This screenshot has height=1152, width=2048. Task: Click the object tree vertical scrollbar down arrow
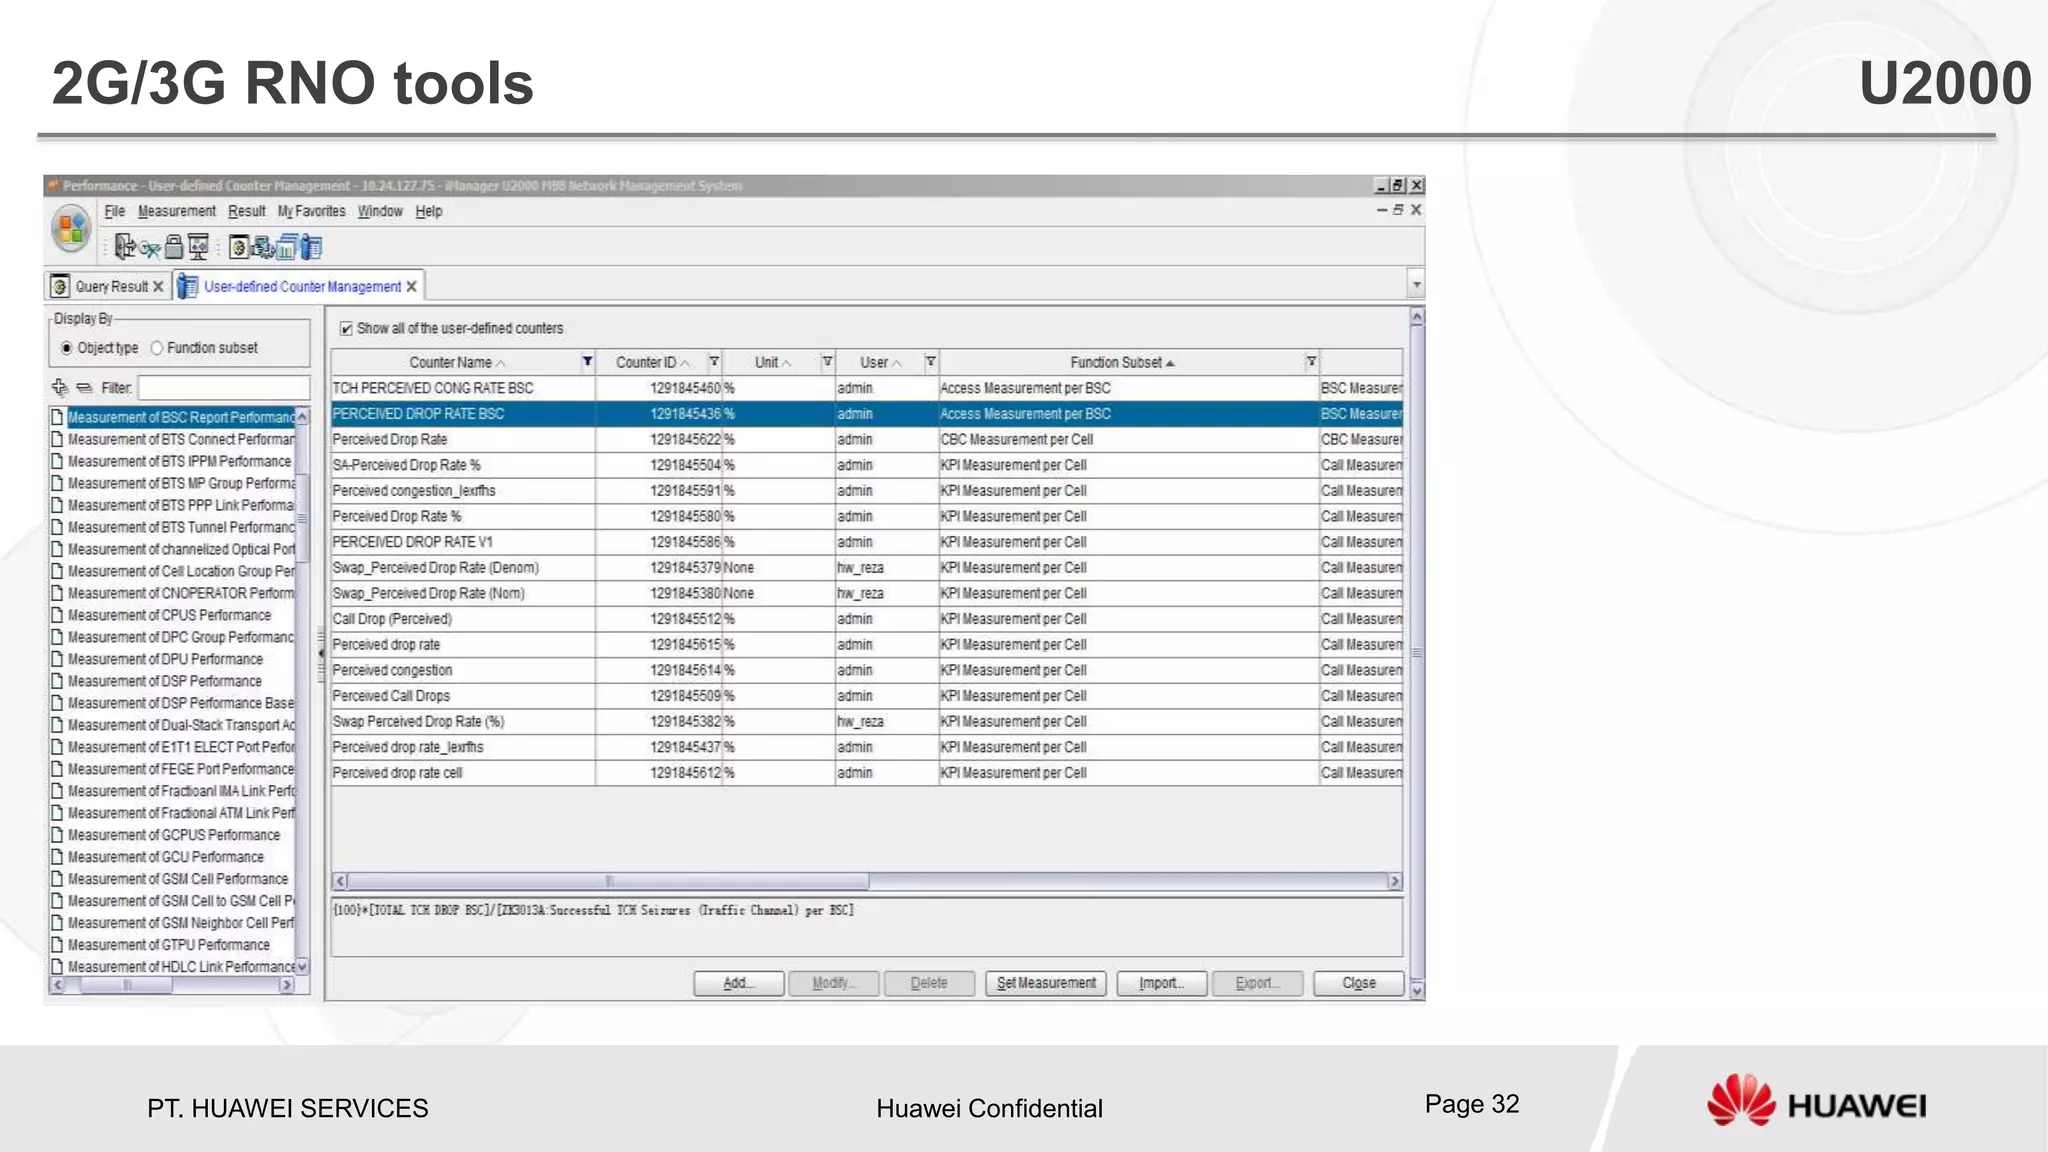pos(302,967)
